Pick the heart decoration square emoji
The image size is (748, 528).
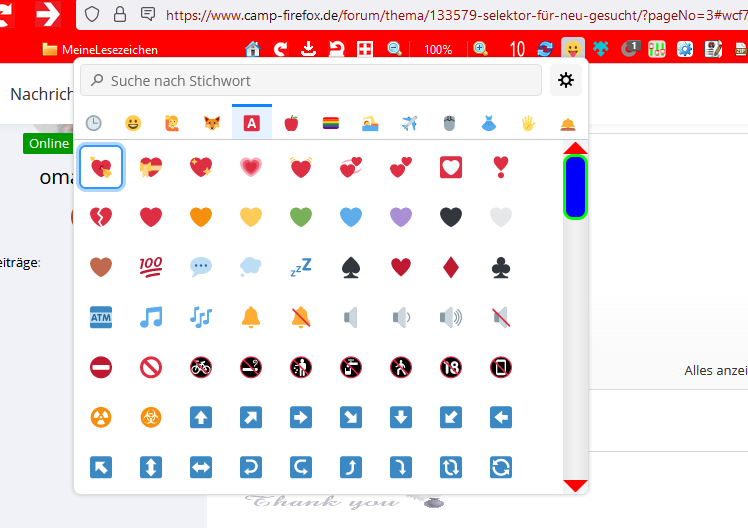[451, 167]
